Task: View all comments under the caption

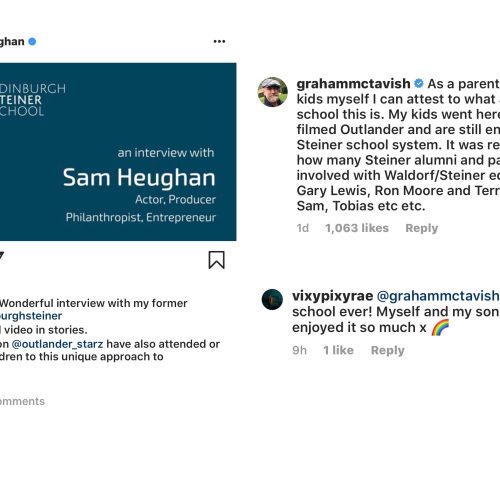Action: click(22, 401)
